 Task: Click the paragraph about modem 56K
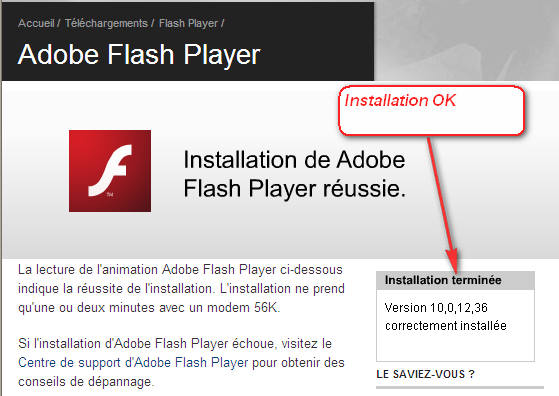point(181,289)
